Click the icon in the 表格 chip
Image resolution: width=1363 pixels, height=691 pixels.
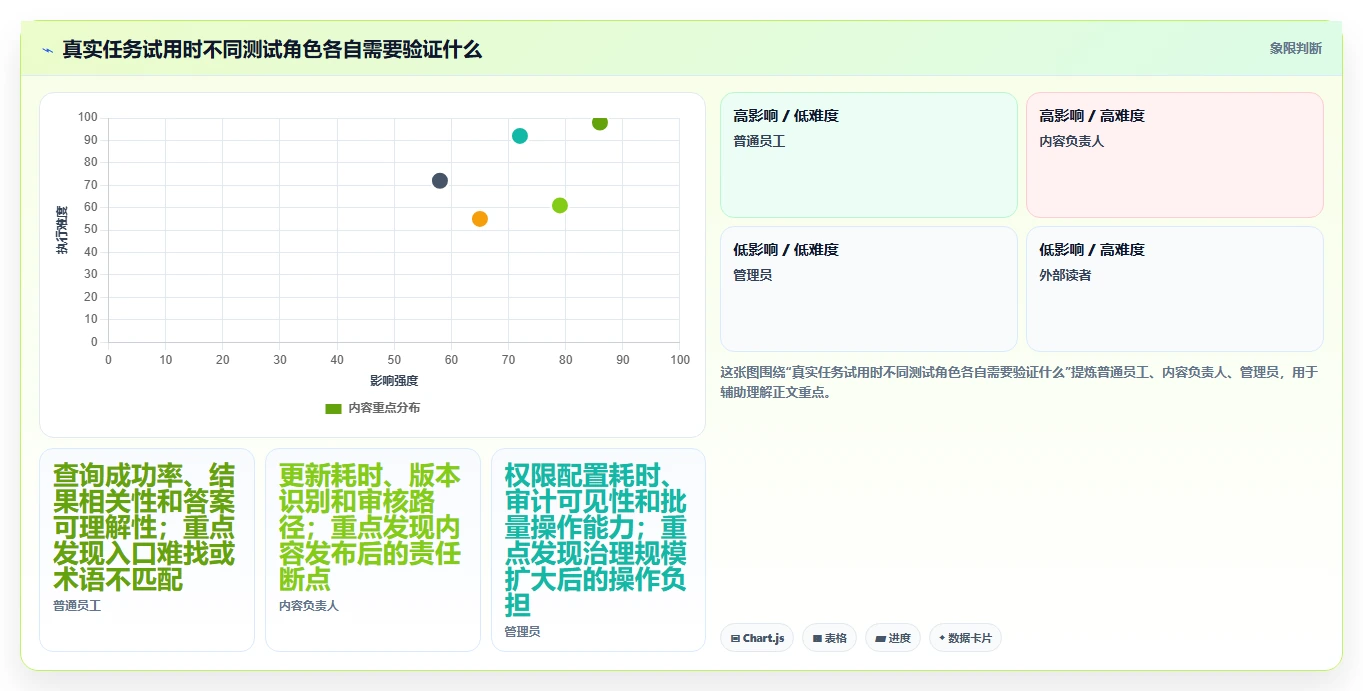817,638
